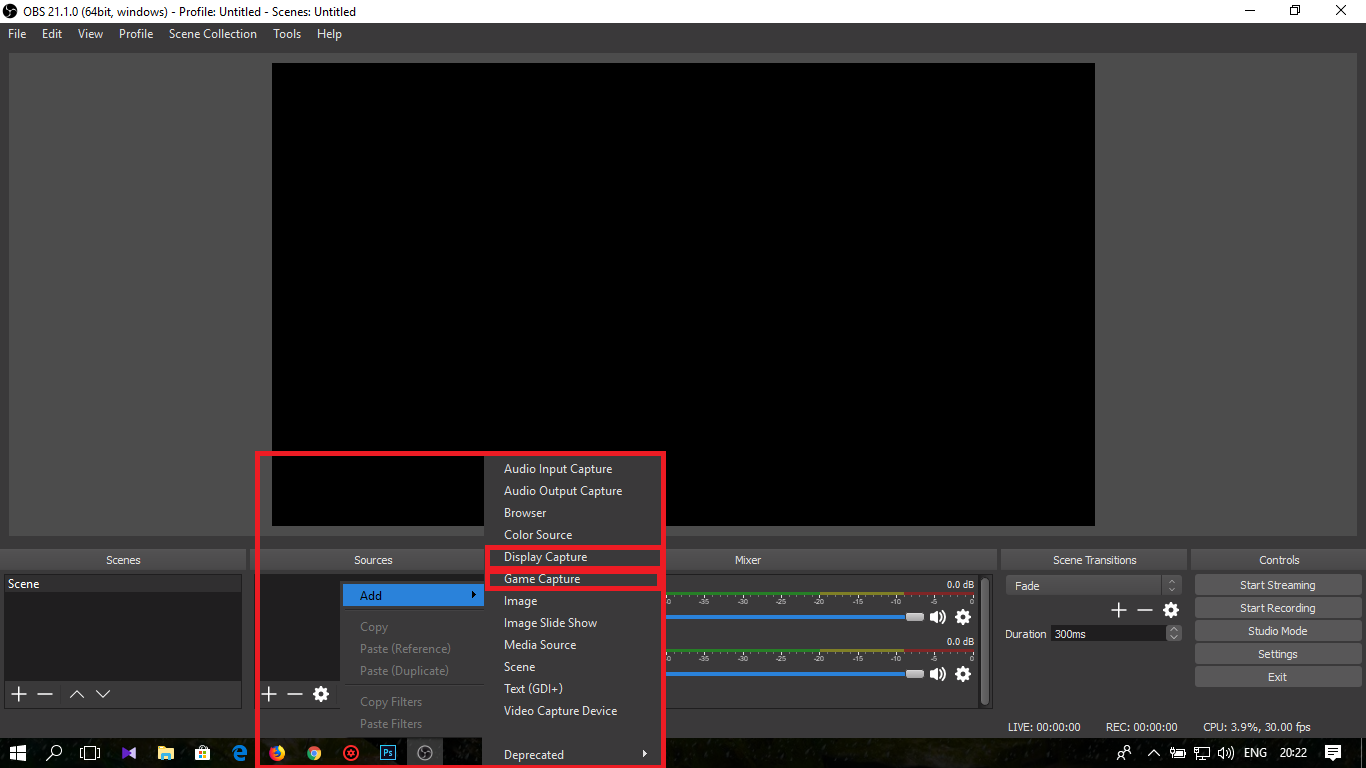Open the Fade transition dropdown

click(1093, 586)
